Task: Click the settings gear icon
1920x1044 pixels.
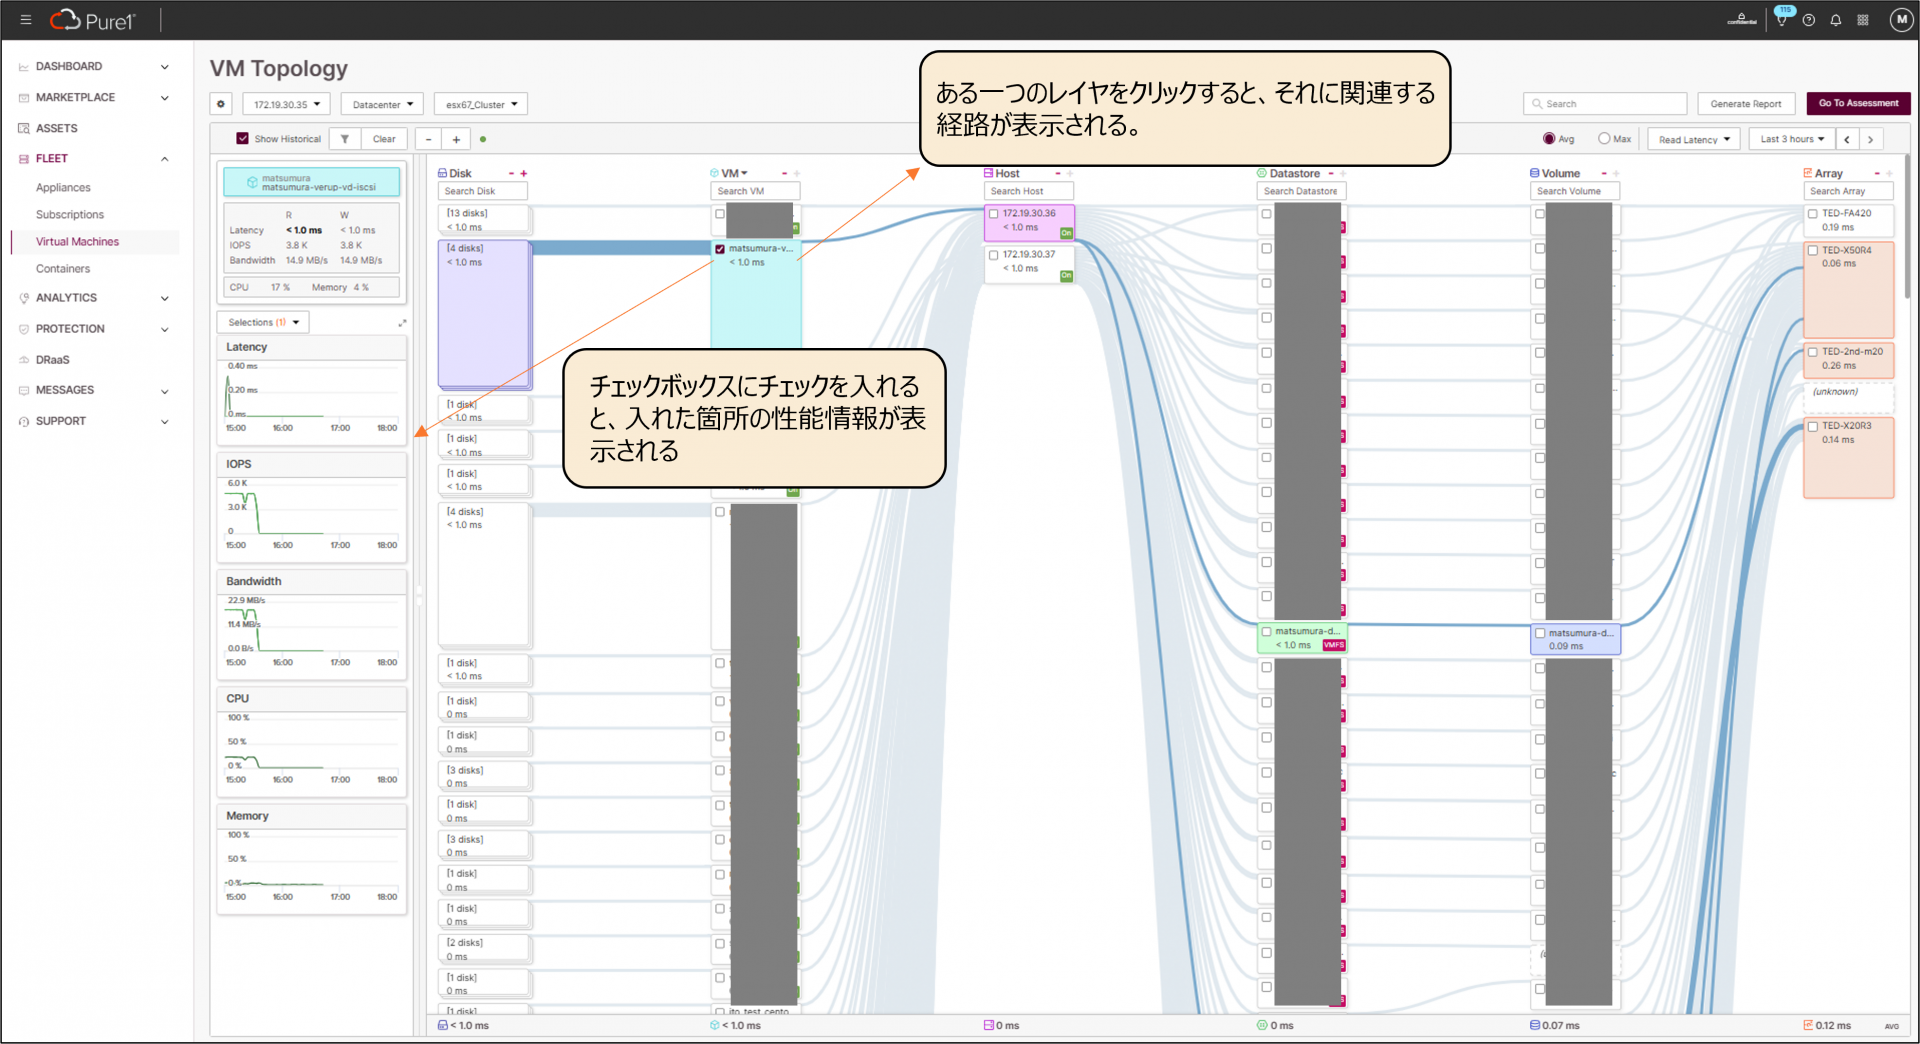Action: [x=221, y=104]
